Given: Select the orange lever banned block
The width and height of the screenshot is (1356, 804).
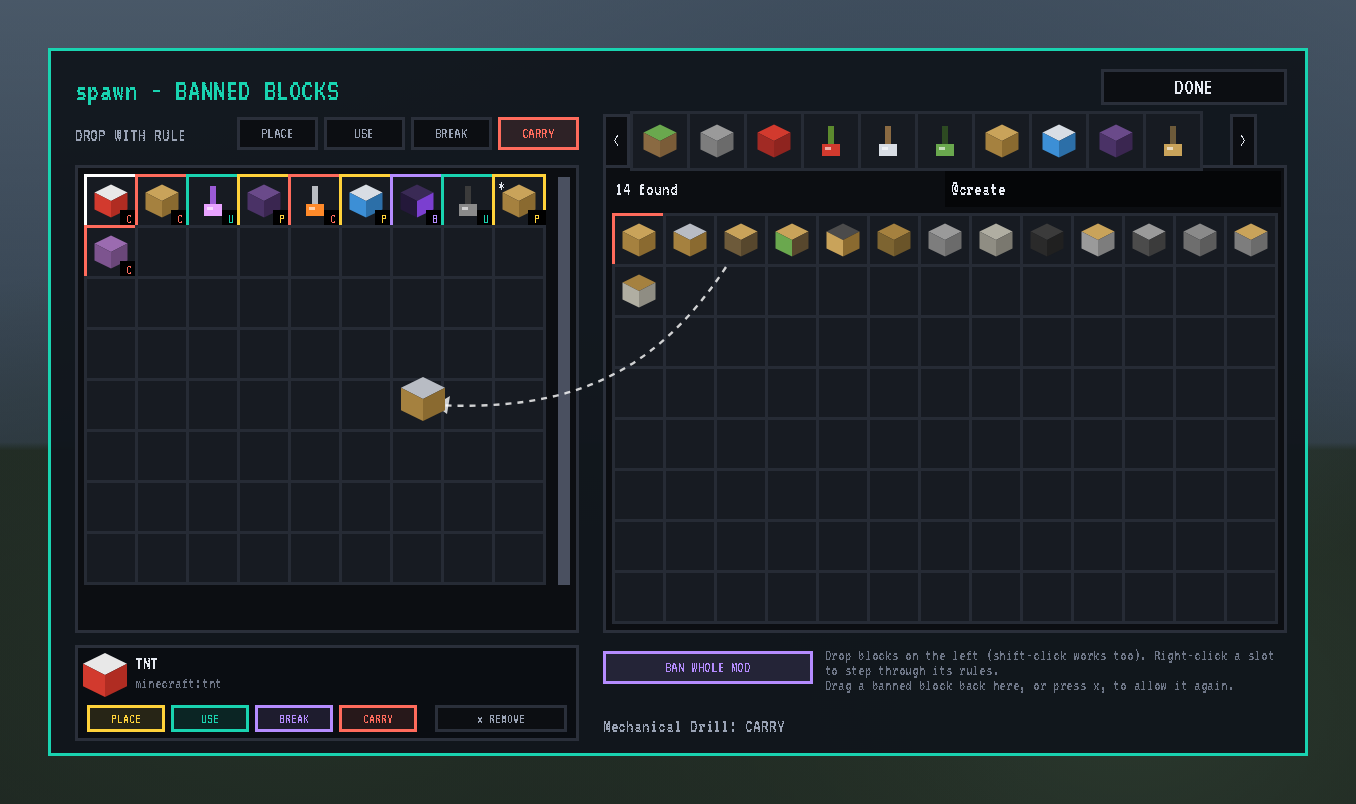Looking at the screenshot, I should point(314,200).
